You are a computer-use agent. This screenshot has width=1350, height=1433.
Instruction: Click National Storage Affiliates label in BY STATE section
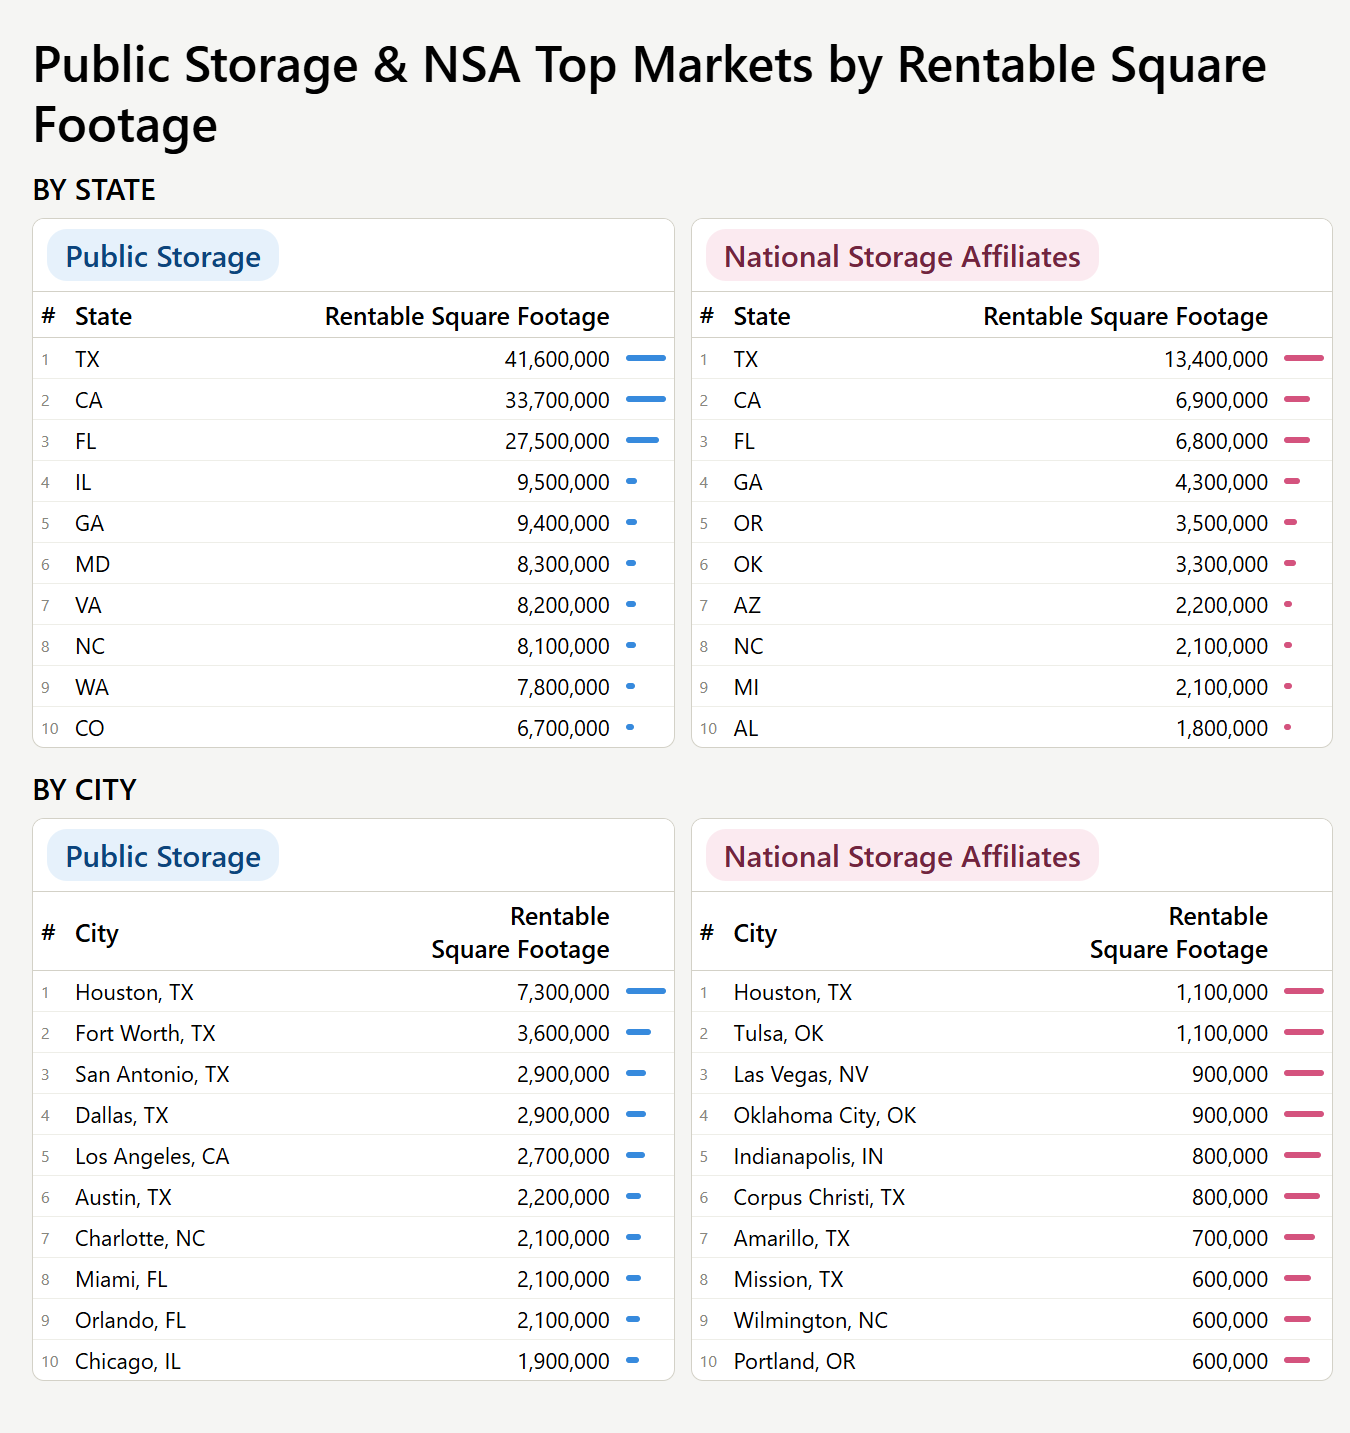902,256
